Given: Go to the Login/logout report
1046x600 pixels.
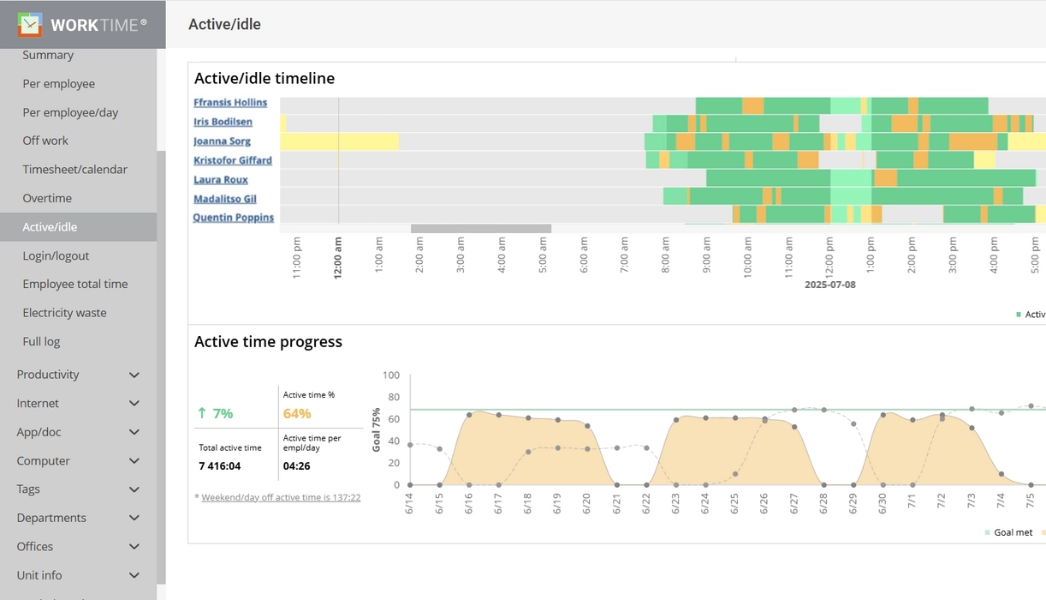Looking at the screenshot, I should (56, 256).
